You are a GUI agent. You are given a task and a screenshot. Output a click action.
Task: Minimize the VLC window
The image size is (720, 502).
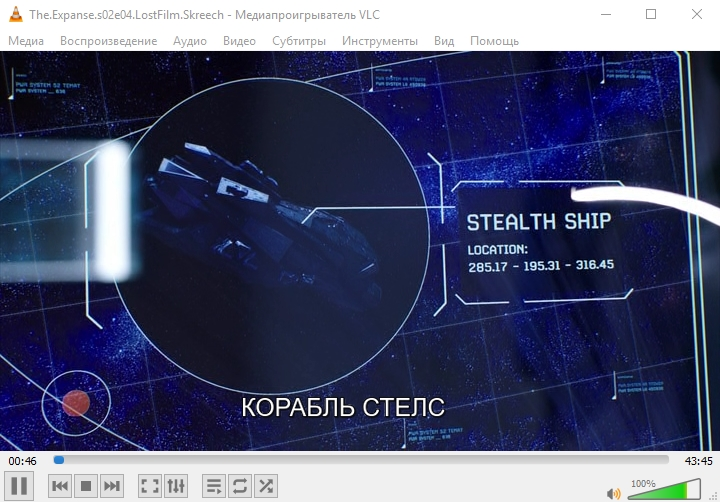click(x=606, y=14)
